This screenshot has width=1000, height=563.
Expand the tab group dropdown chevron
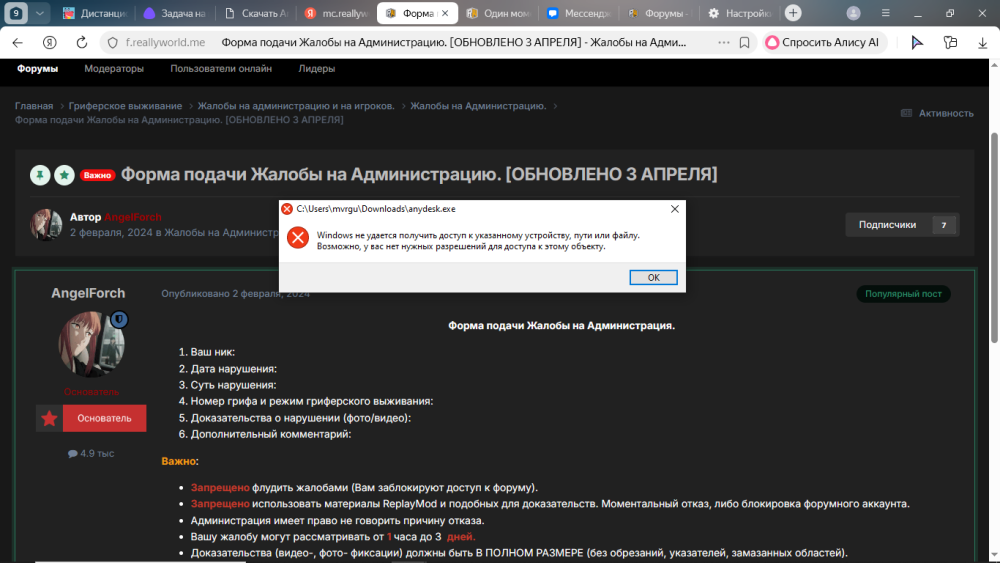(39, 13)
